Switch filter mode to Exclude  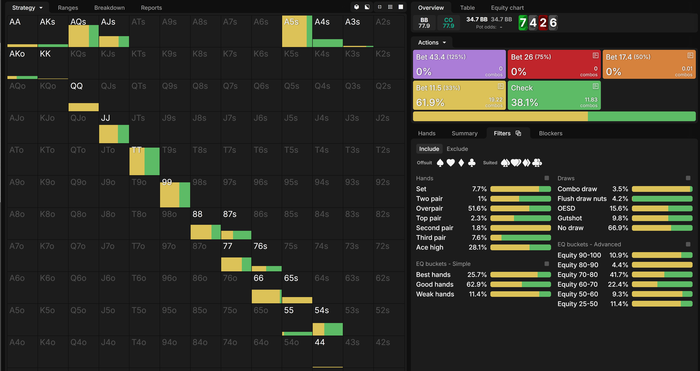click(457, 149)
